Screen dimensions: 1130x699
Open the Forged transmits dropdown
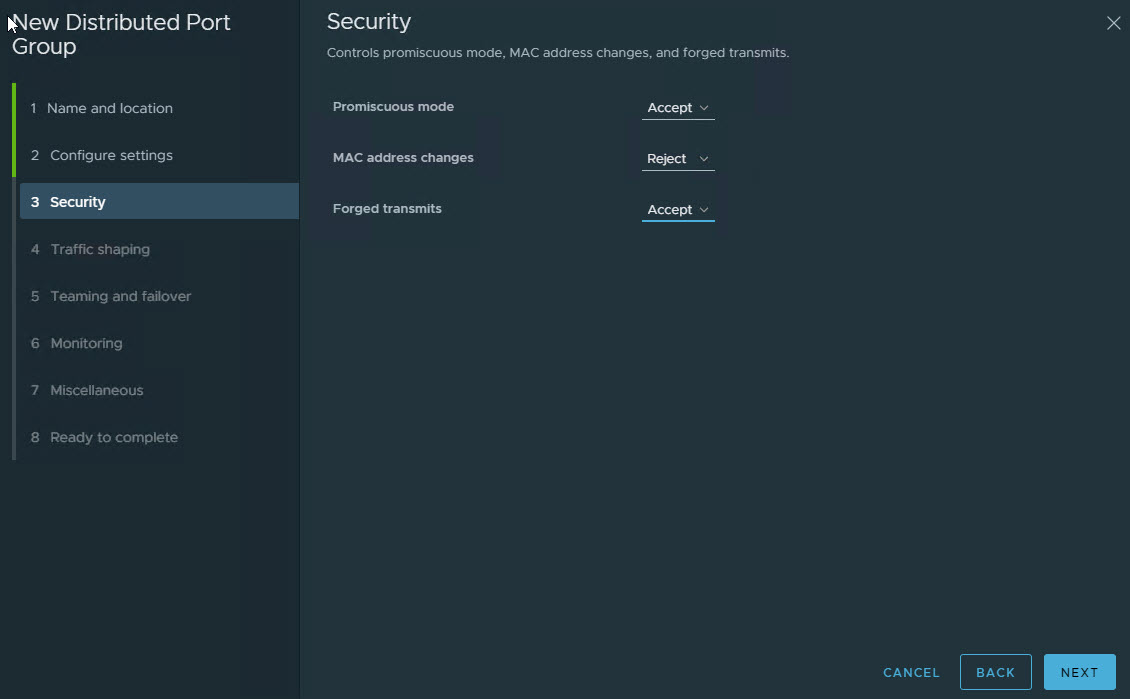[x=678, y=210]
